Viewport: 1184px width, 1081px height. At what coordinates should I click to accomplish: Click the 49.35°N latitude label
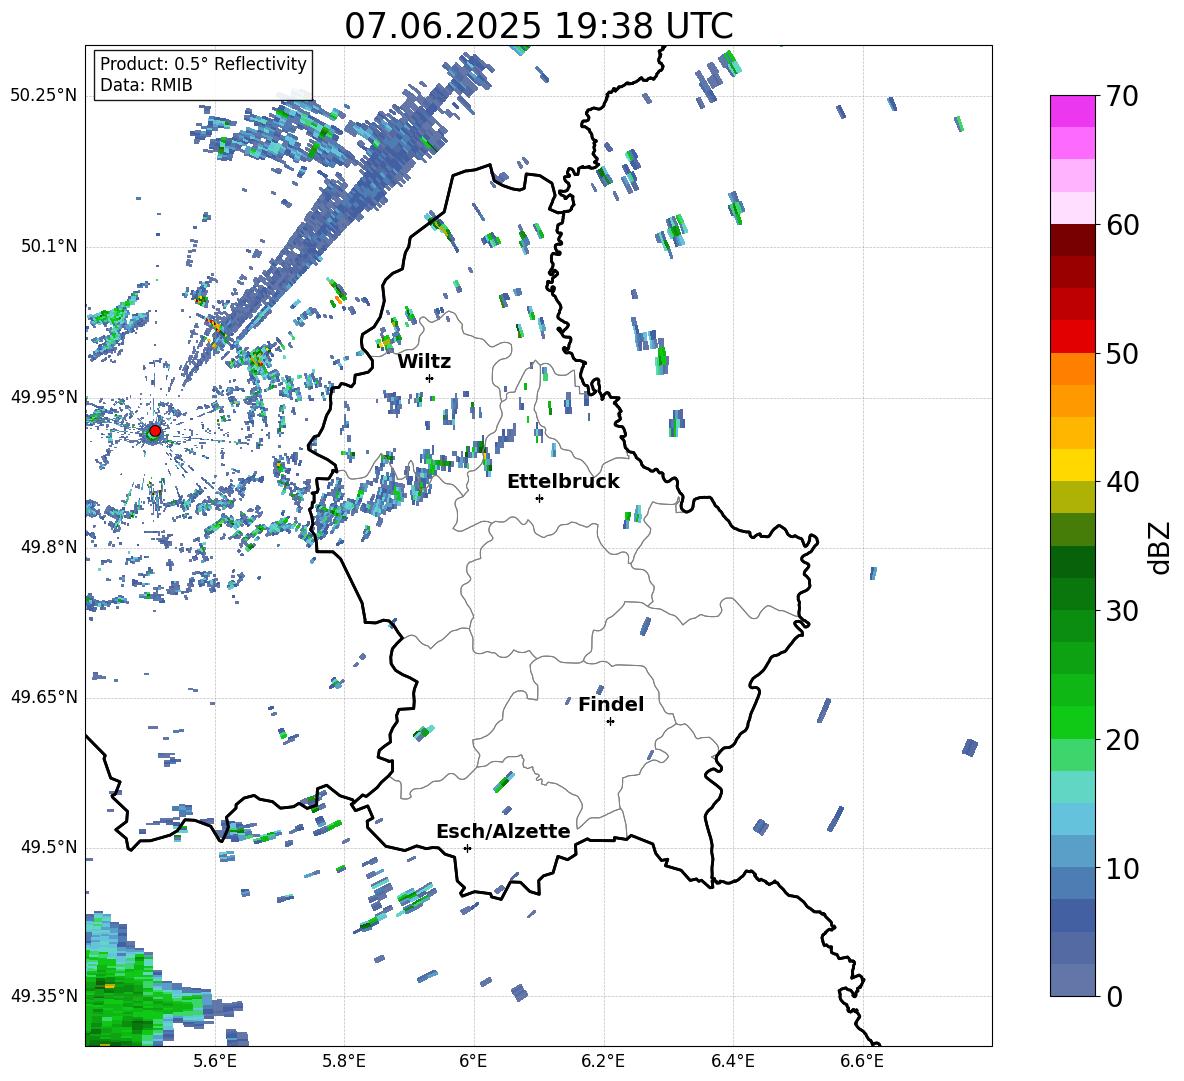tap(44, 996)
